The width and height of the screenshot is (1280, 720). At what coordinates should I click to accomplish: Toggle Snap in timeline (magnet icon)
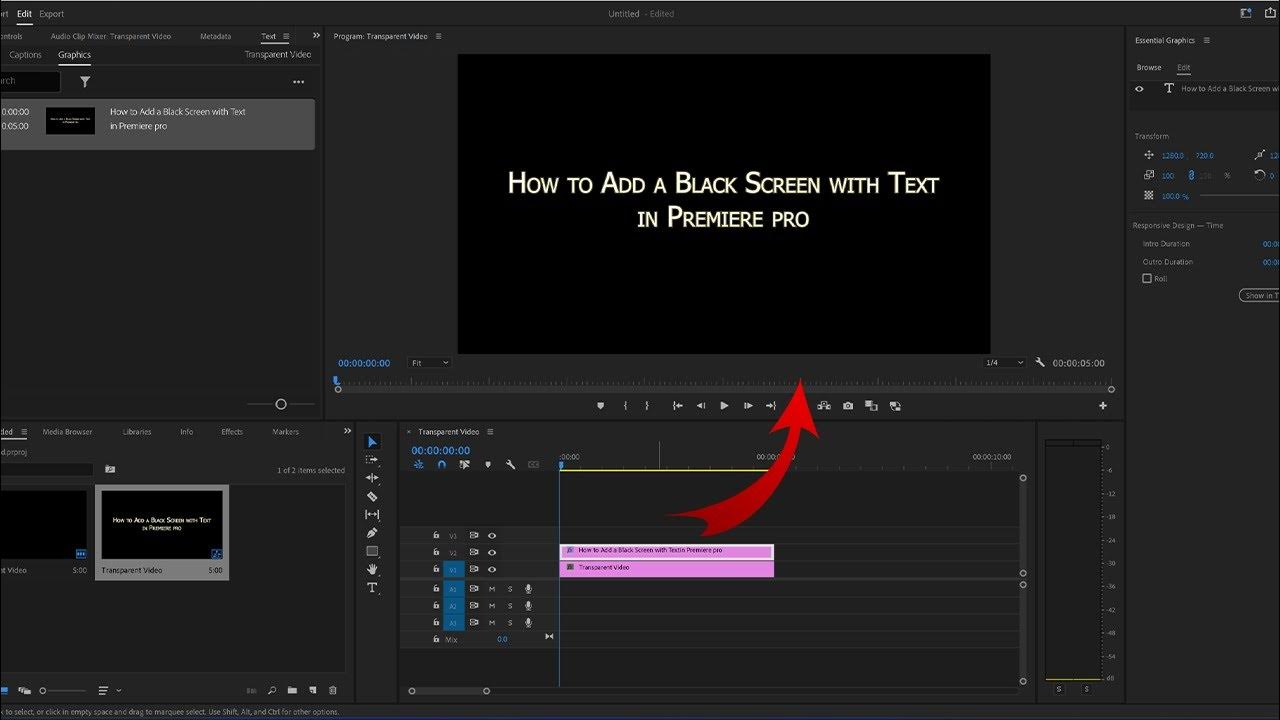(x=442, y=465)
